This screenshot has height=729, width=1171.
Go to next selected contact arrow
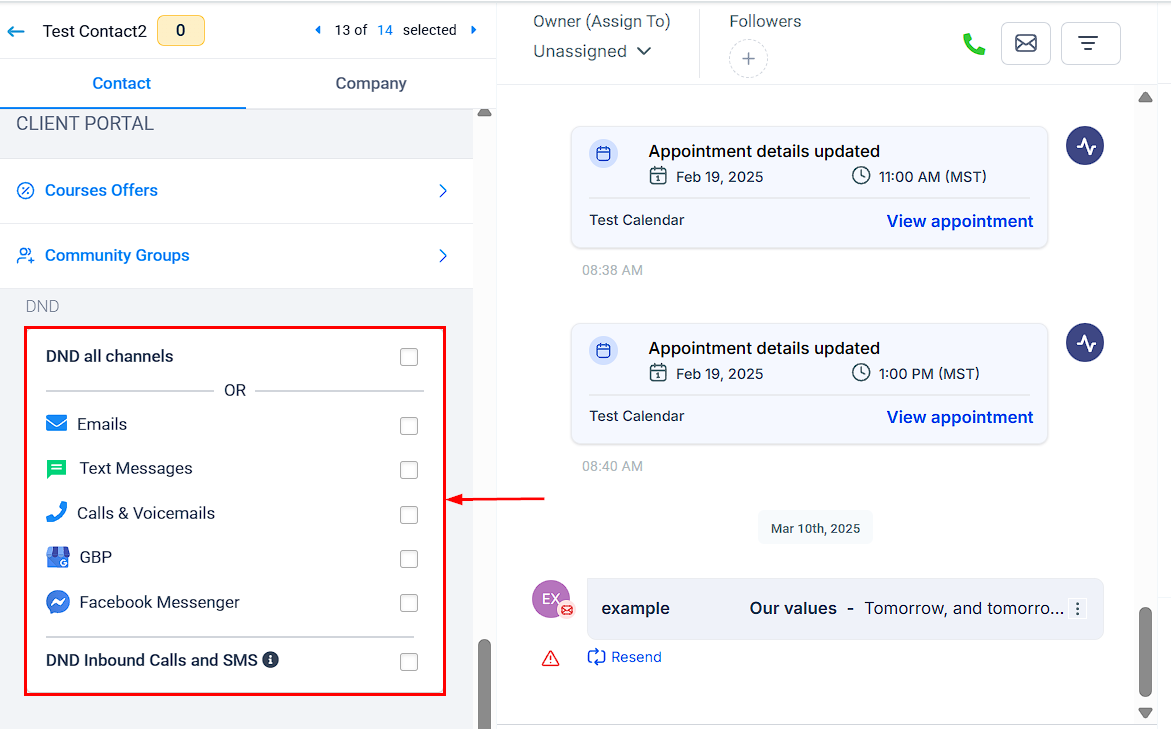click(x=473, y=30)
